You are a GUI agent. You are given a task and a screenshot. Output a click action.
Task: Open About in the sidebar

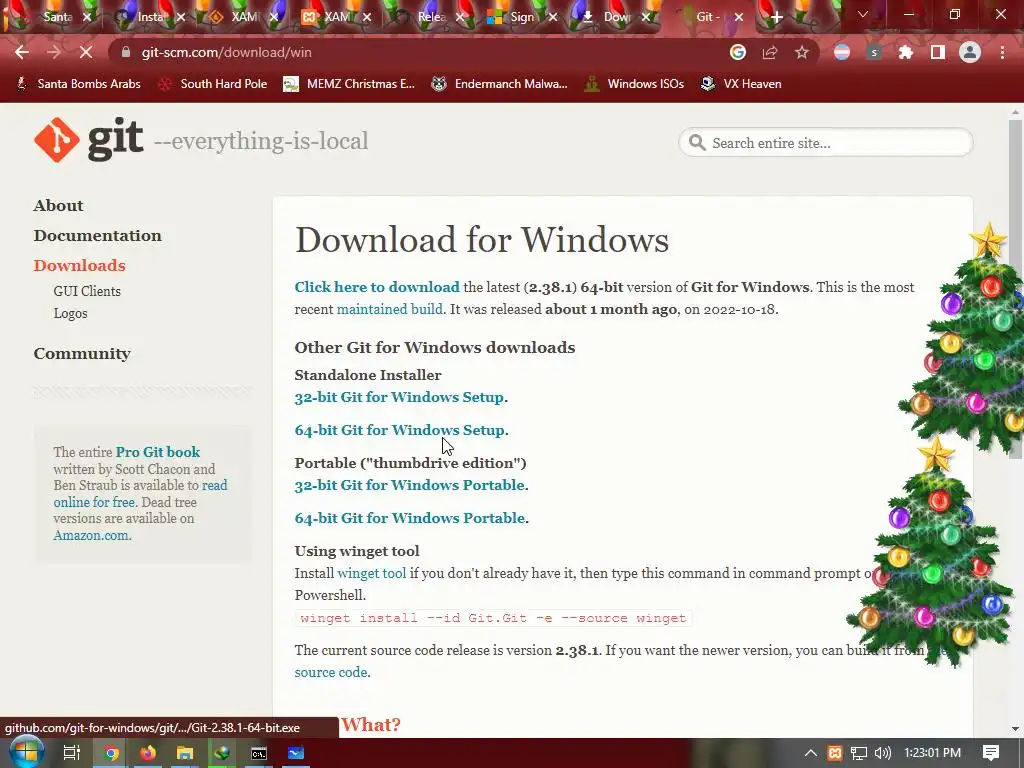58,206
